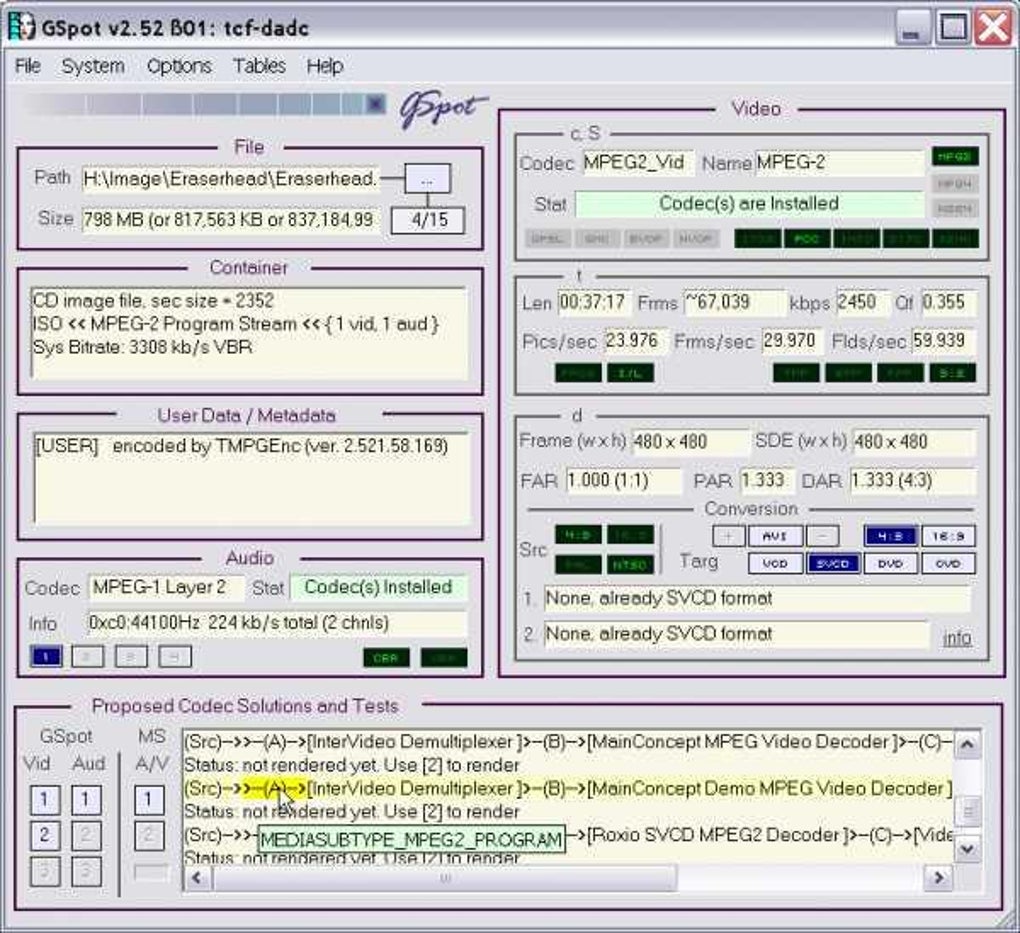Select the SVCD conversion target
Viewport: 1020px width, 933px height.
pyautogui.click(x=832, y=563)
